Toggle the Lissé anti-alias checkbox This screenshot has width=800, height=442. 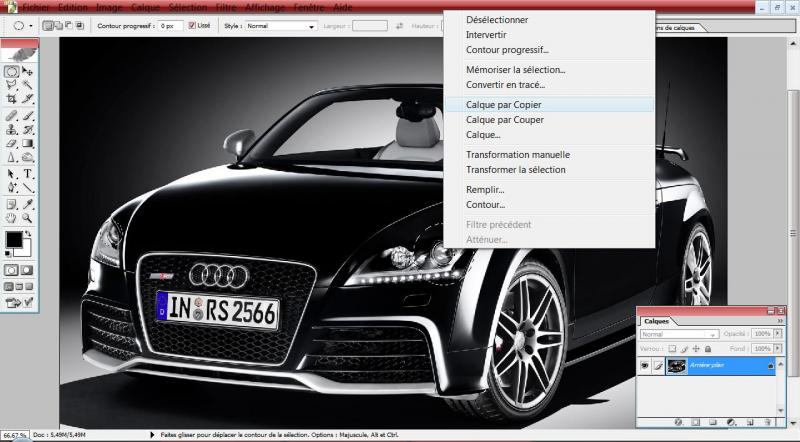[x=192, y=26]
